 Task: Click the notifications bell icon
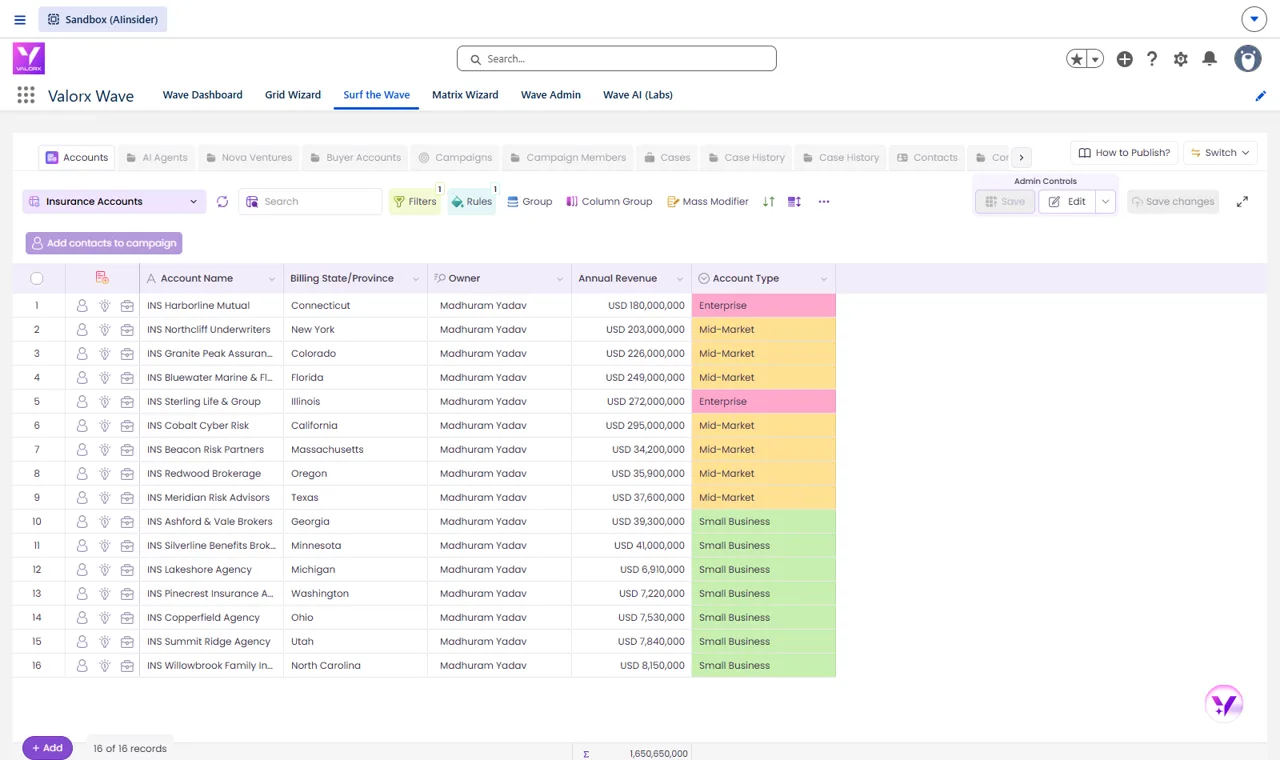coord(1209,59)
